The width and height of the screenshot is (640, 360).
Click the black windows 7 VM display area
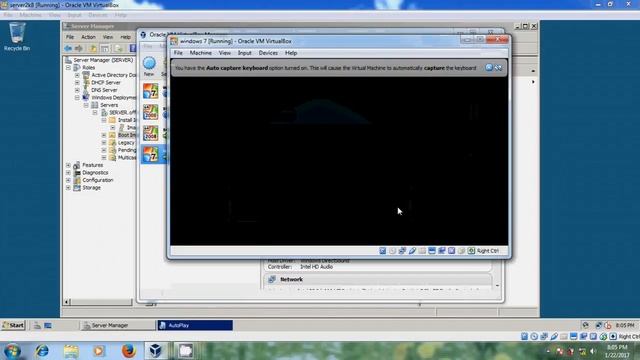pyautogui.click(x=339, y=161)
